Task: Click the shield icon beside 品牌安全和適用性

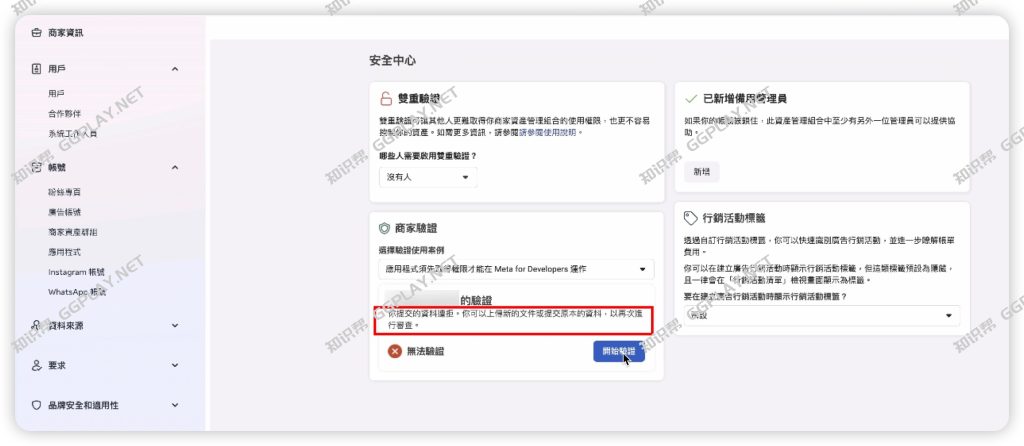Action: 37,405
